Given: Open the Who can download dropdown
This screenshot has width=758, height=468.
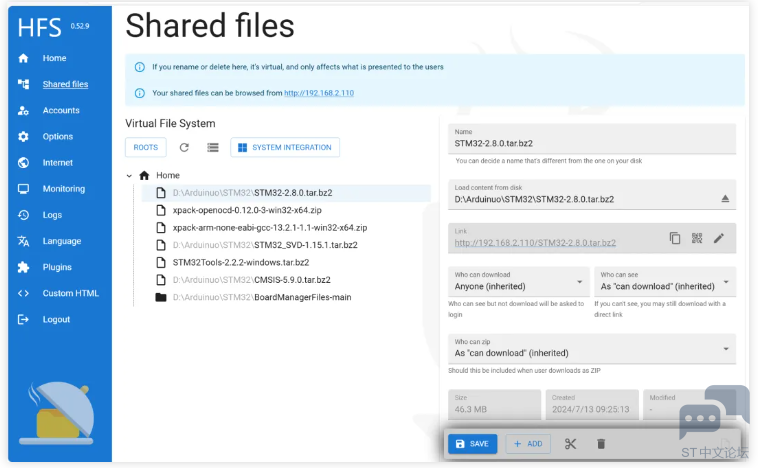Looking at the screenshot, I should 519,282.
